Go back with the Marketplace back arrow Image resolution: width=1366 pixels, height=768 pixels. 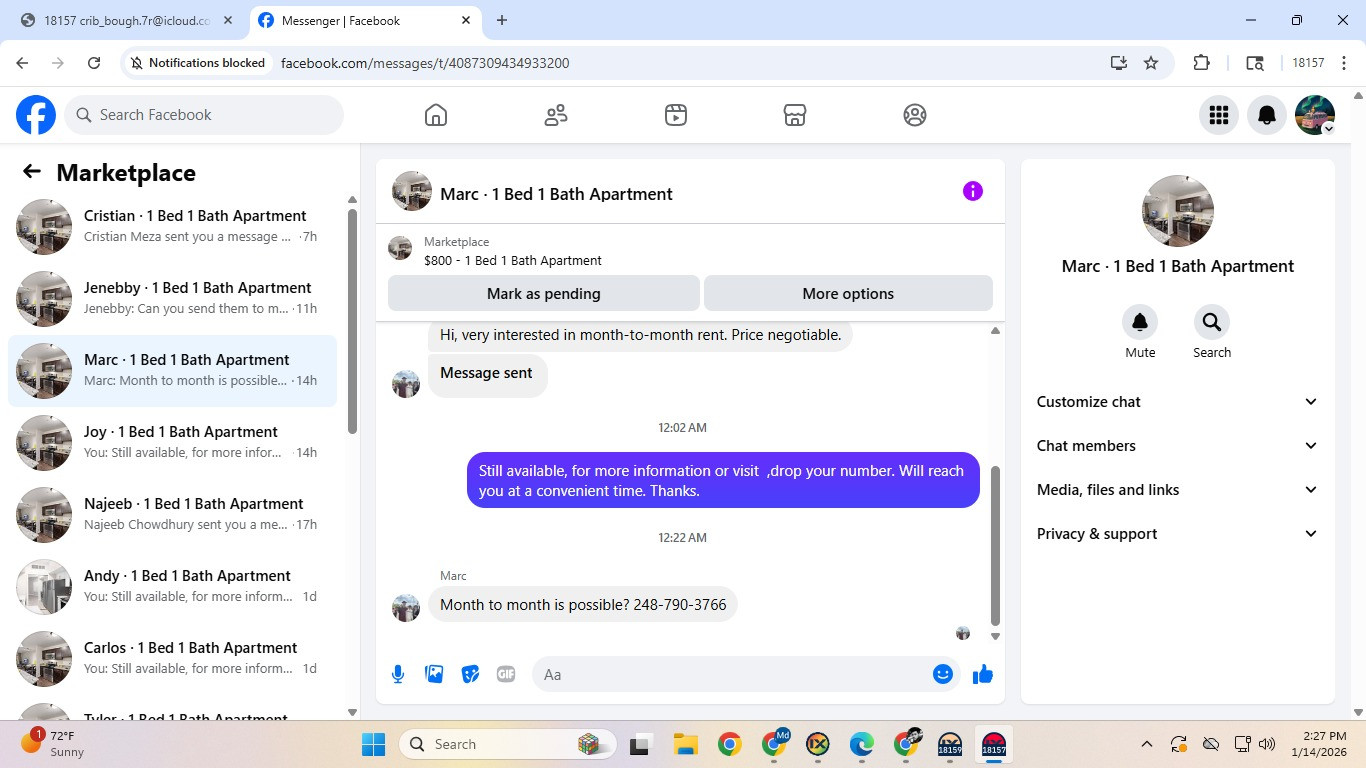point(32,172)
